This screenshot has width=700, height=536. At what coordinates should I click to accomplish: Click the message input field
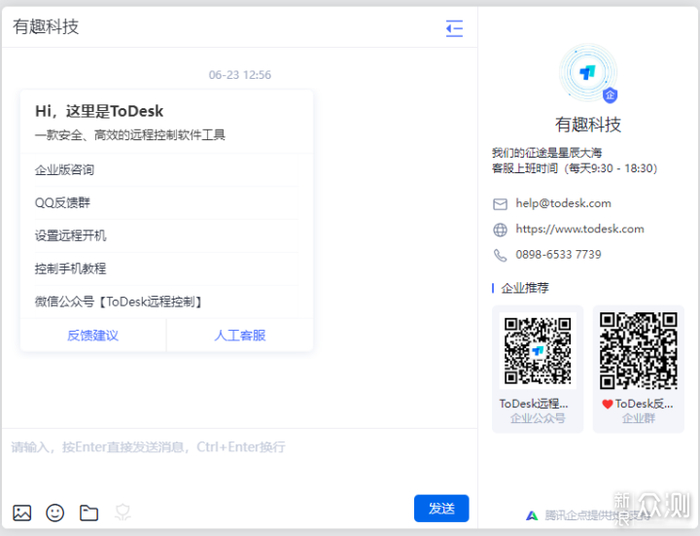click(x=239, y=460)
